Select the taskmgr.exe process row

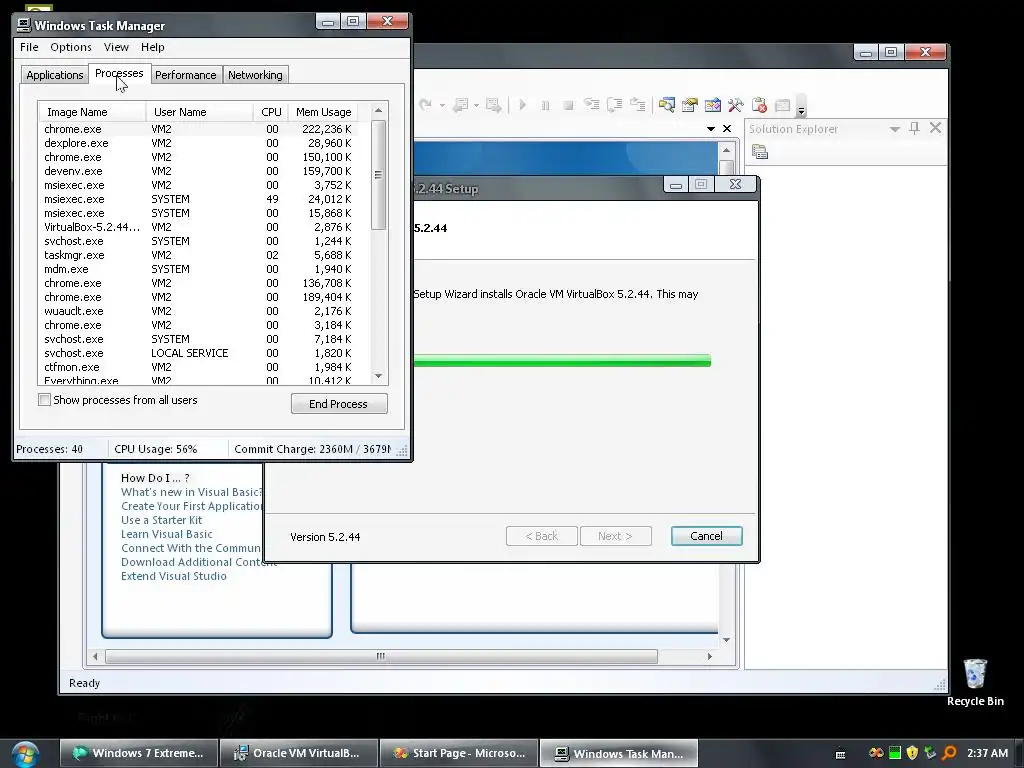[198, 255]
